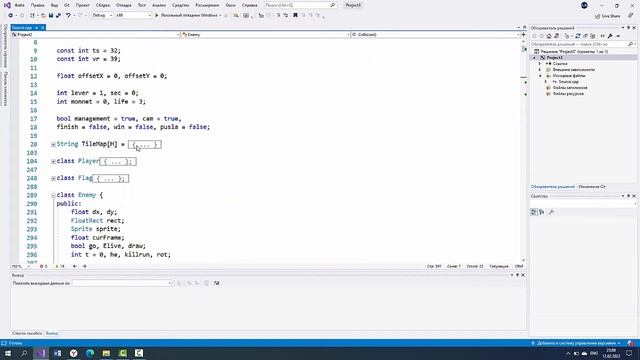This screenshot has height=360, width=640.
Task: Expand the collapsed class Flag block
Action: (x=53, y=178)
